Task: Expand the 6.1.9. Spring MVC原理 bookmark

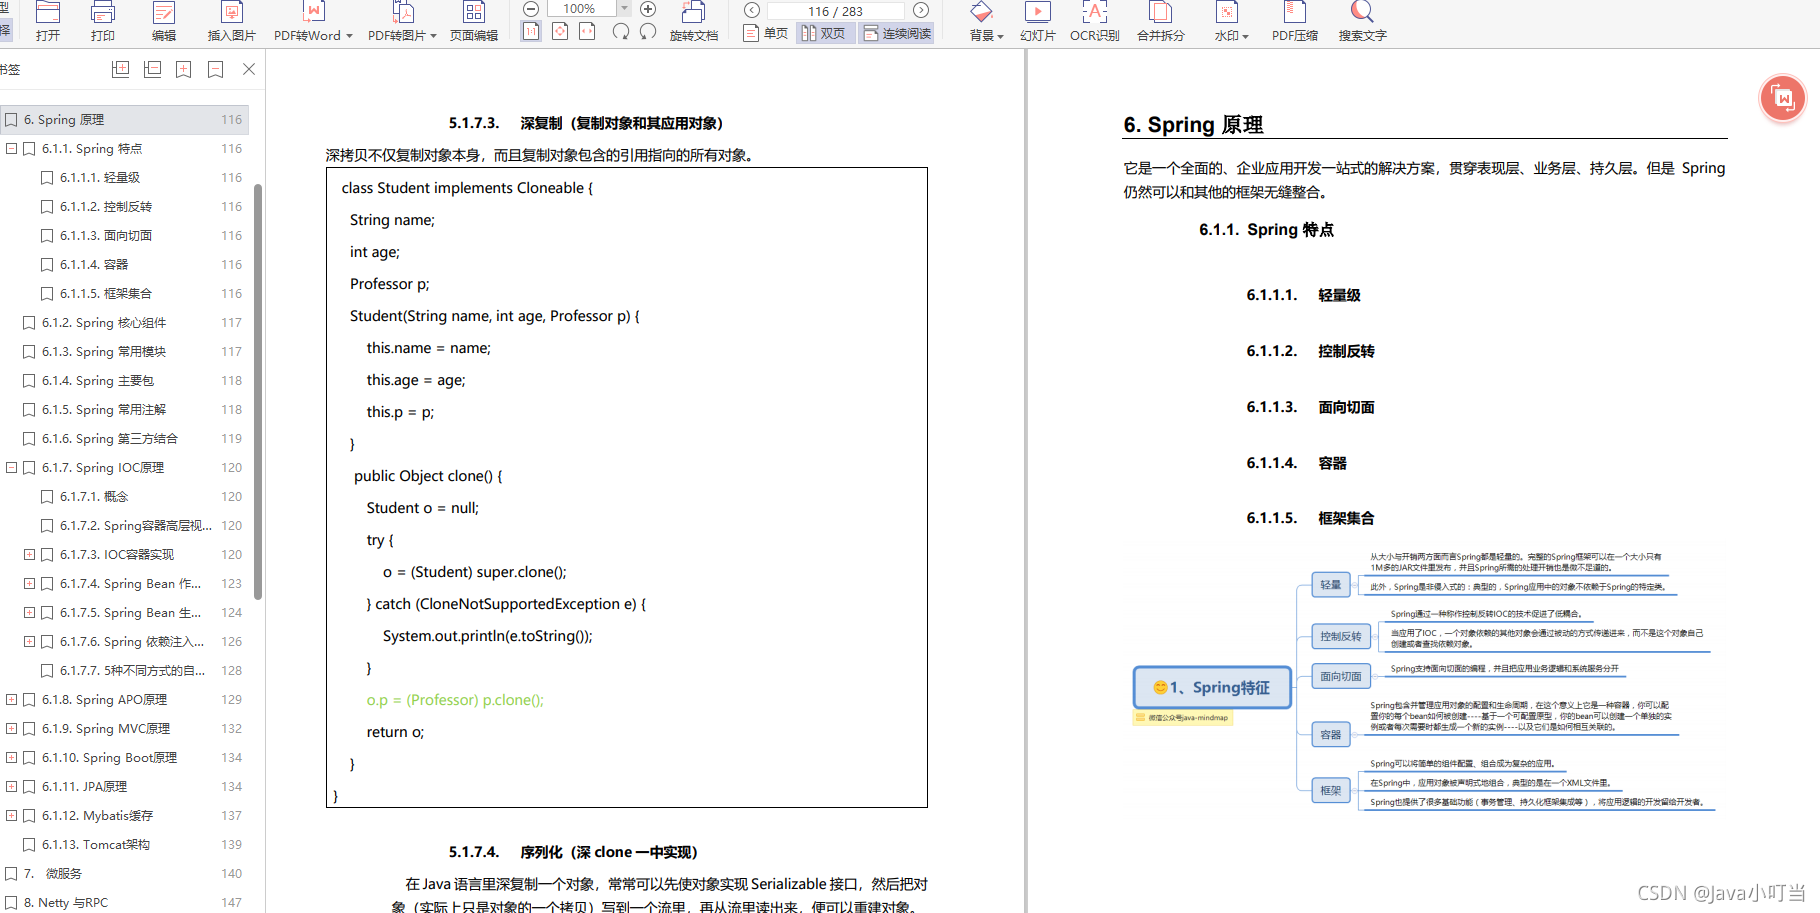Action: pos(11,728)
